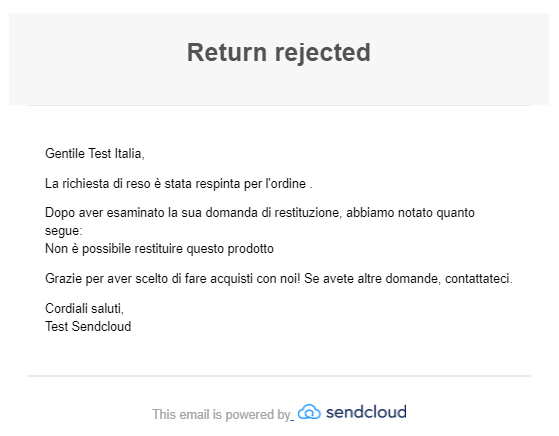This screenshot has height=436, width=559.
Task: Click the line 'La richiesta di reso è stata respinta'
Action: 179,184
